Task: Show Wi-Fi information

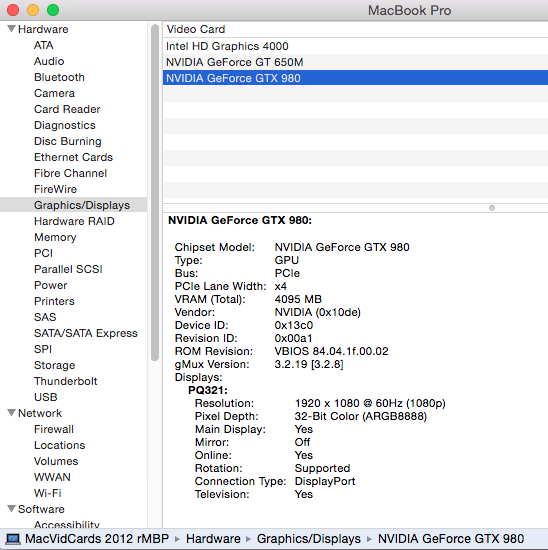Action: pos(47,493)
